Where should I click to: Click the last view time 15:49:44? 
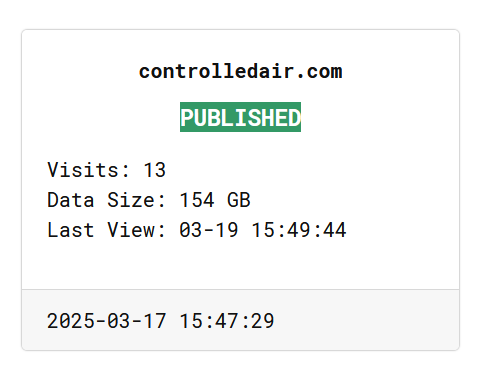tap(299, 230)
